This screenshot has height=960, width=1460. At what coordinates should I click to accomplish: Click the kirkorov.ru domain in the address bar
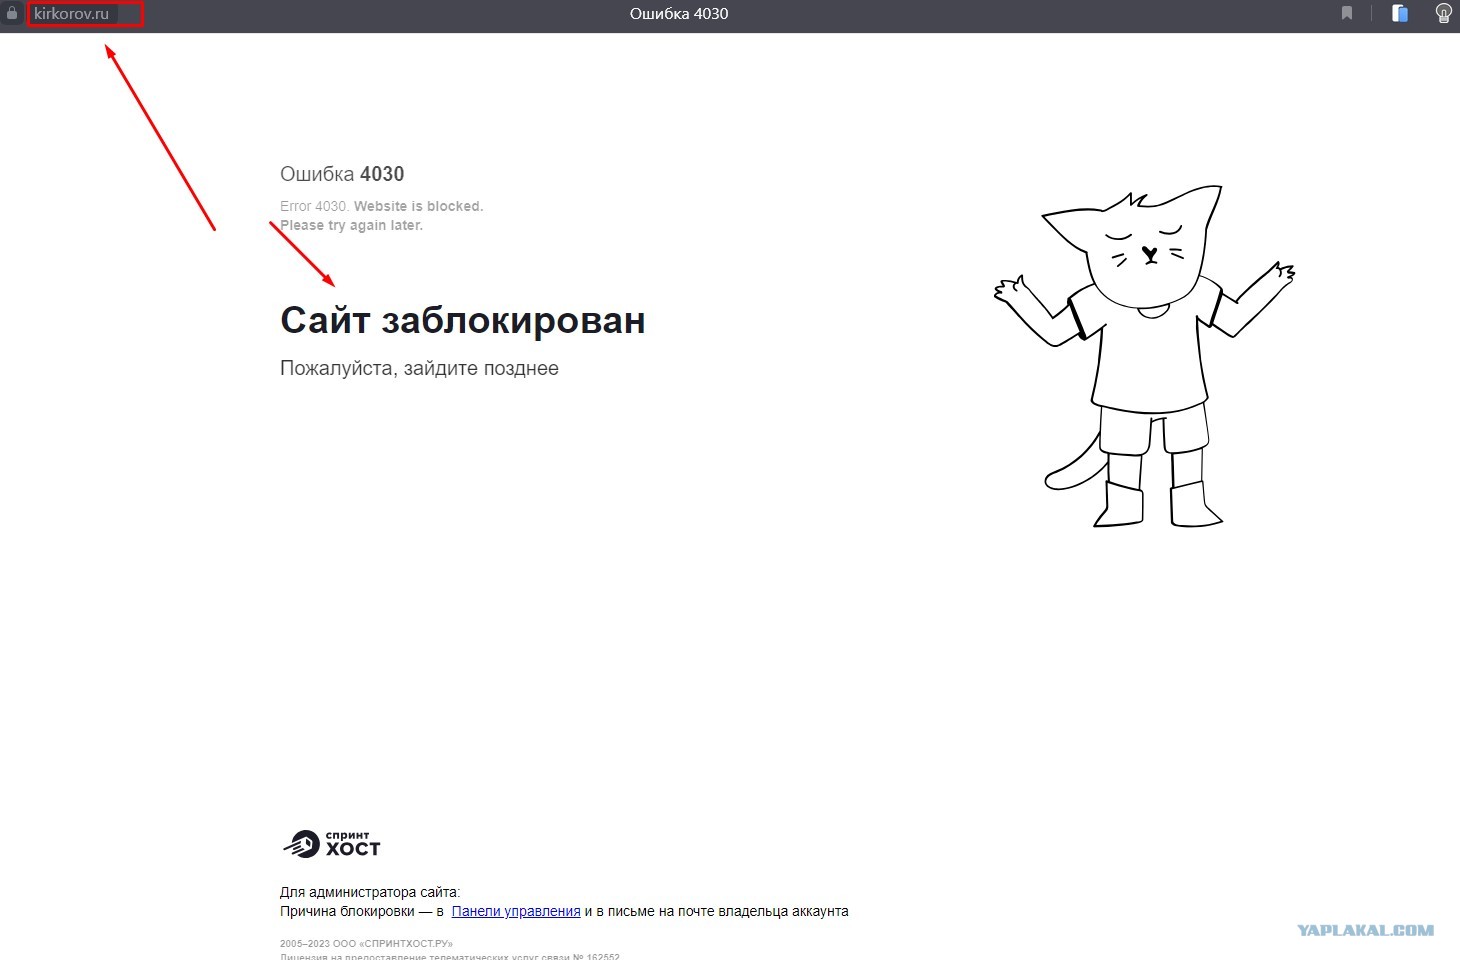coord(71,14)
